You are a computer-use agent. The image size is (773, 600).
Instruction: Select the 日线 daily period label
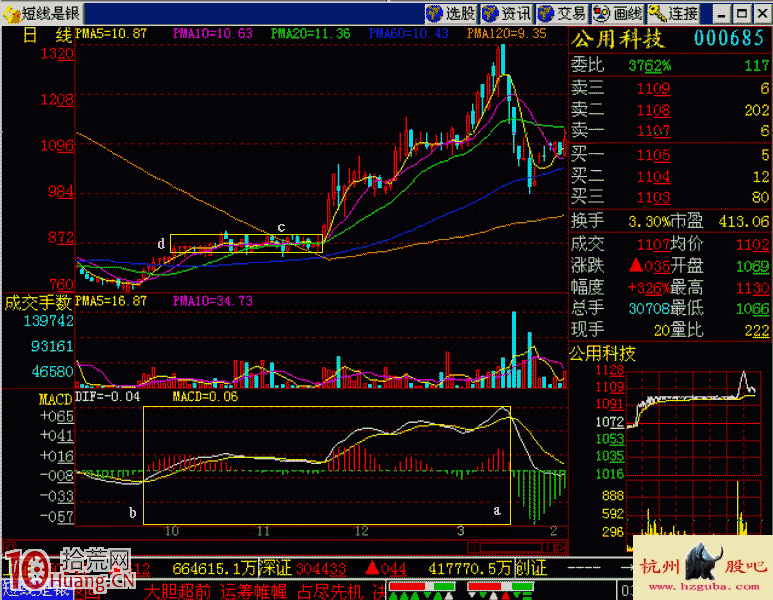[x=47, y=35]
